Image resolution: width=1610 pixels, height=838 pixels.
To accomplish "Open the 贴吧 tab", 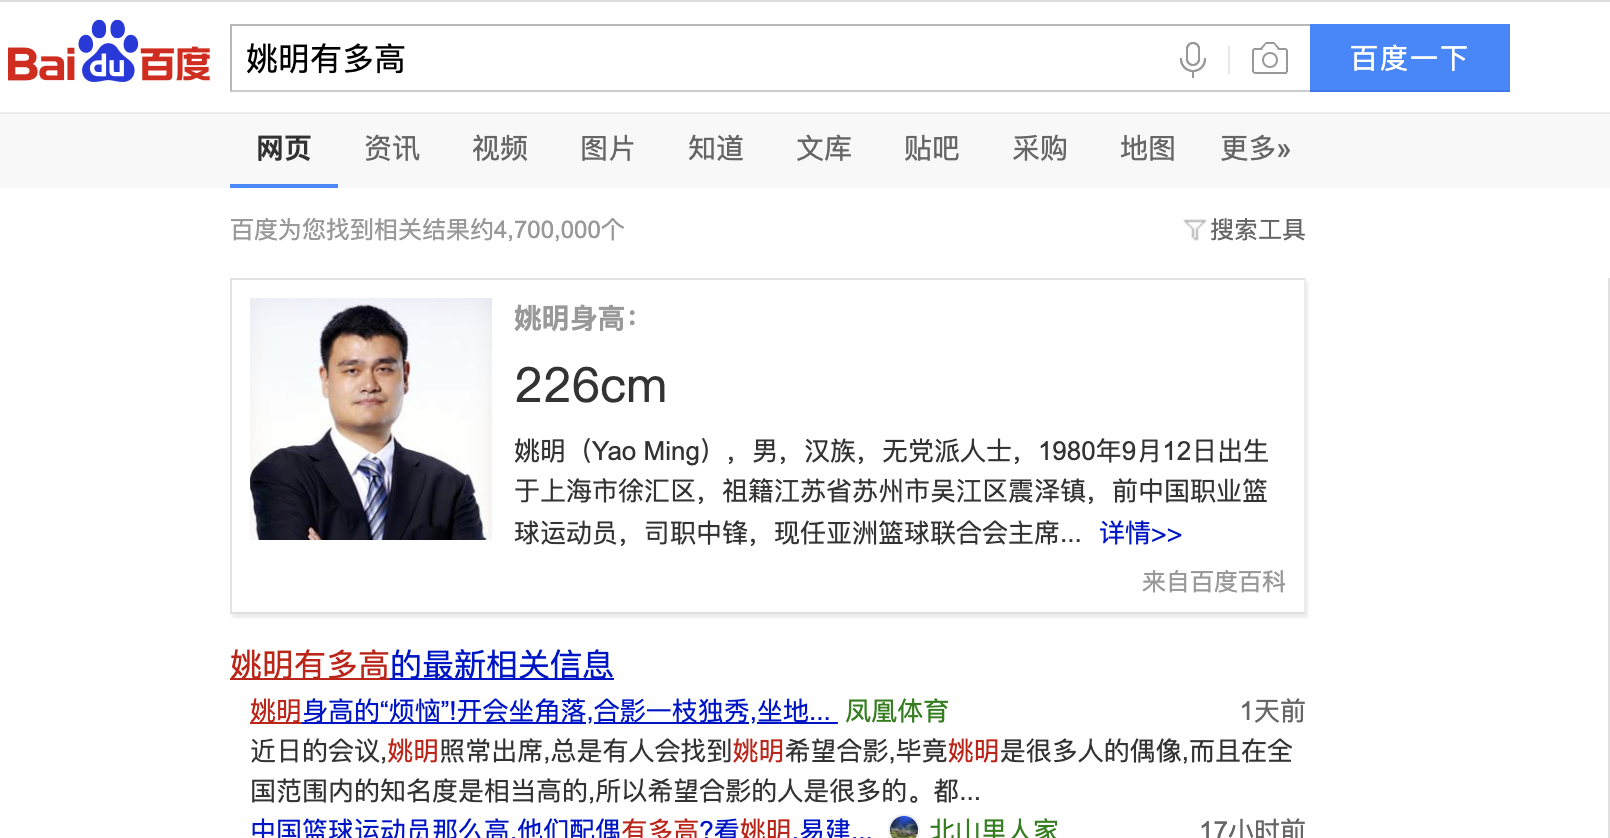I will tap(932, 149).
